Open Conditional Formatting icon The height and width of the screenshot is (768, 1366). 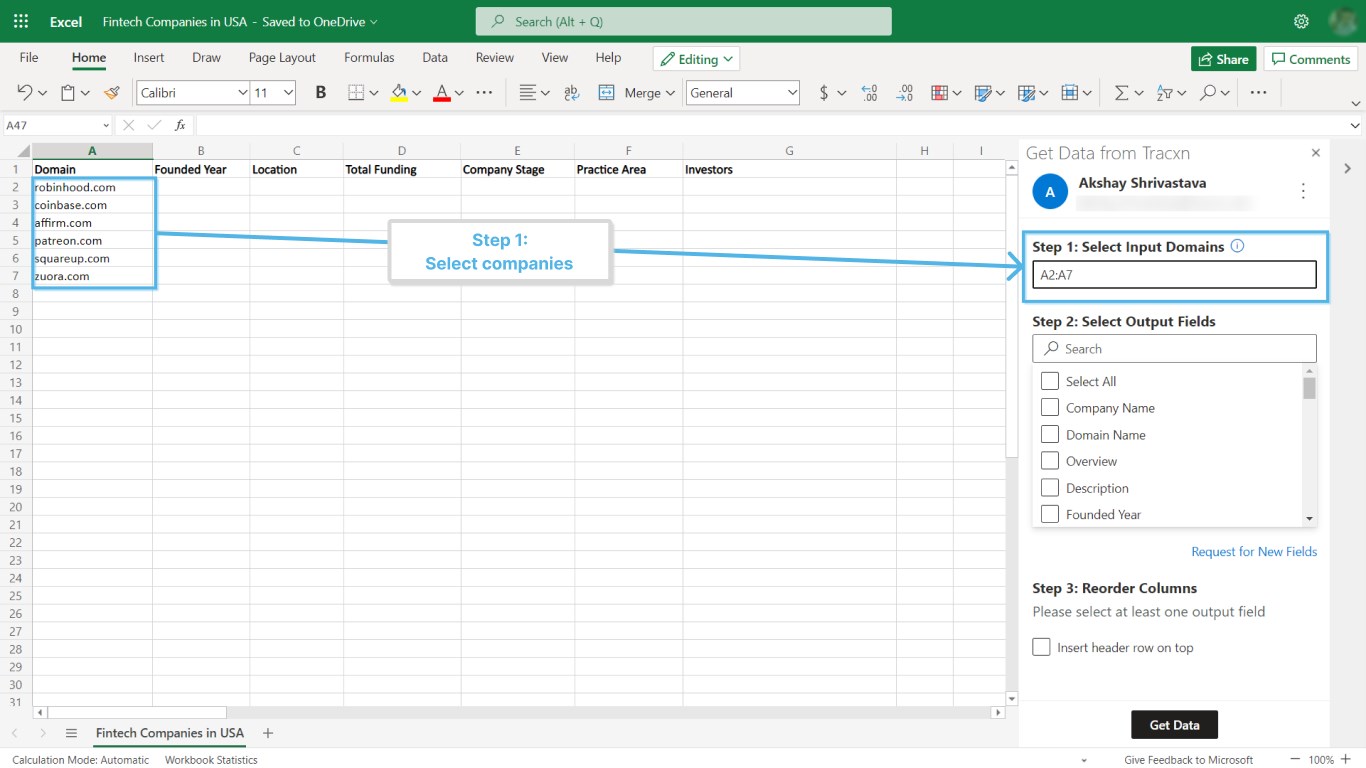(939, 93)
